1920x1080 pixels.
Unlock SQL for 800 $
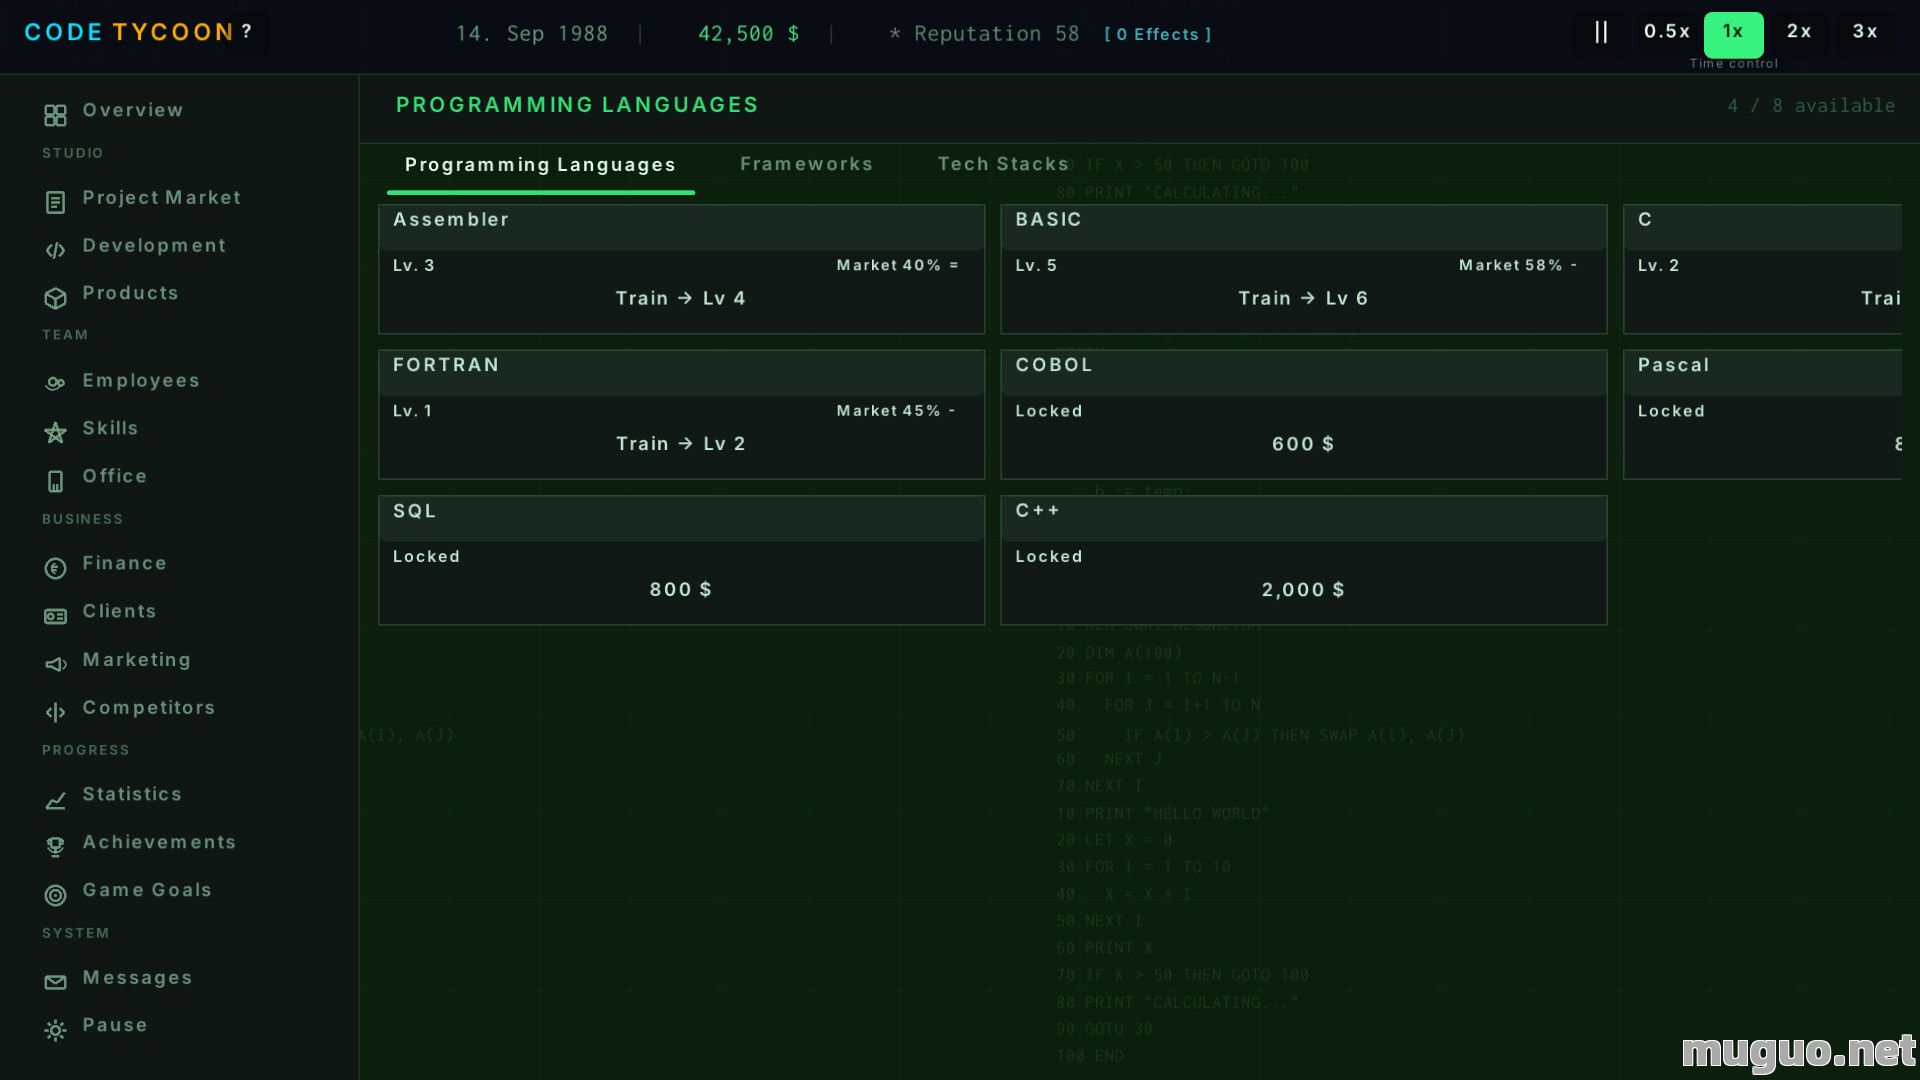(681, 589)
